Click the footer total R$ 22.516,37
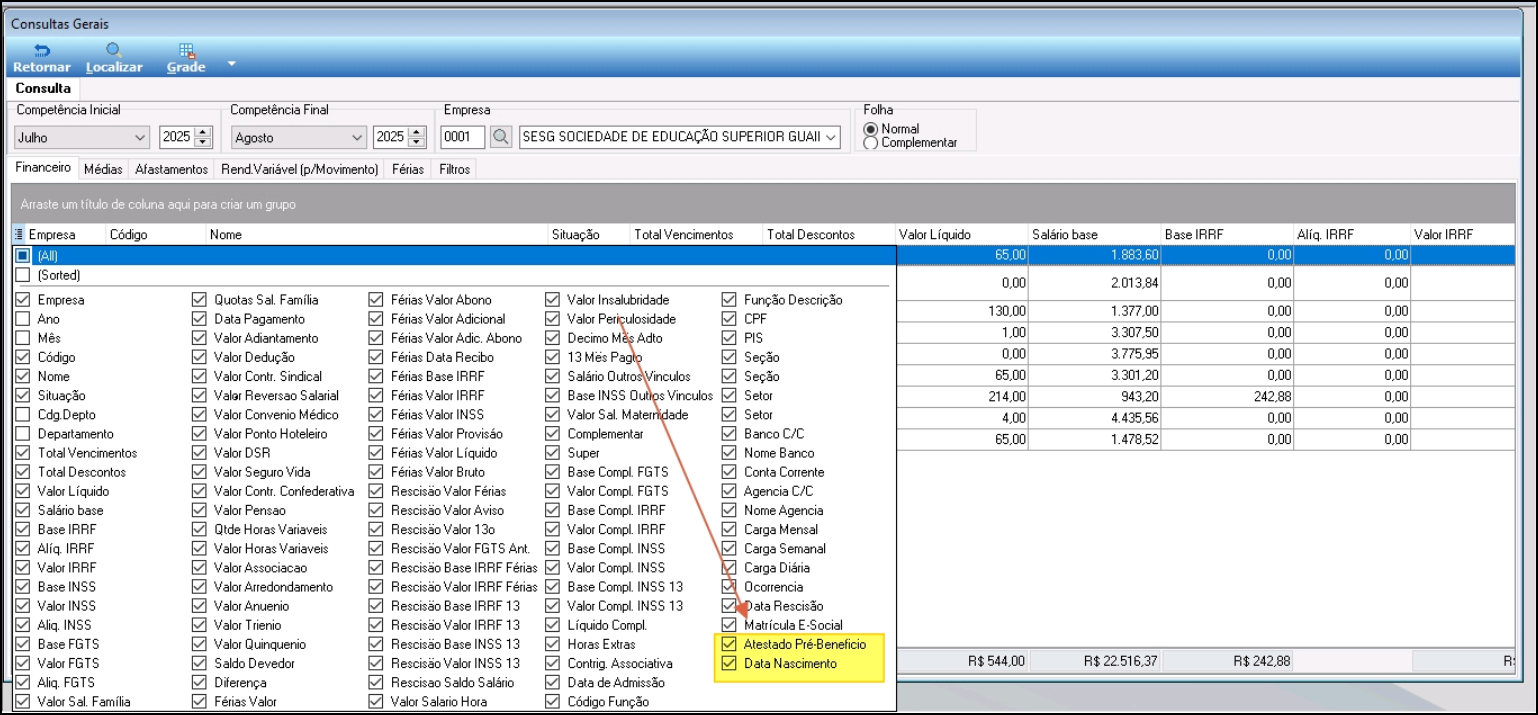 tap(1094, 661)
